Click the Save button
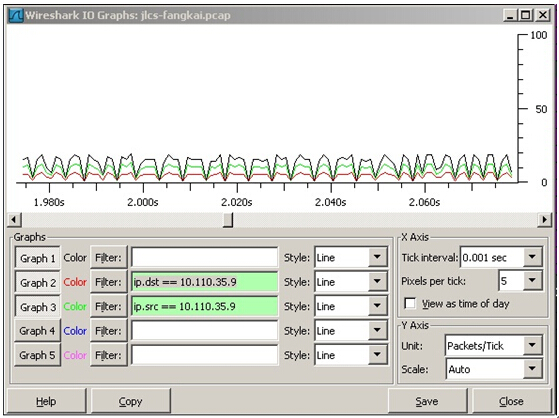Screen dimensions: 559x418 tap(427, 402)
